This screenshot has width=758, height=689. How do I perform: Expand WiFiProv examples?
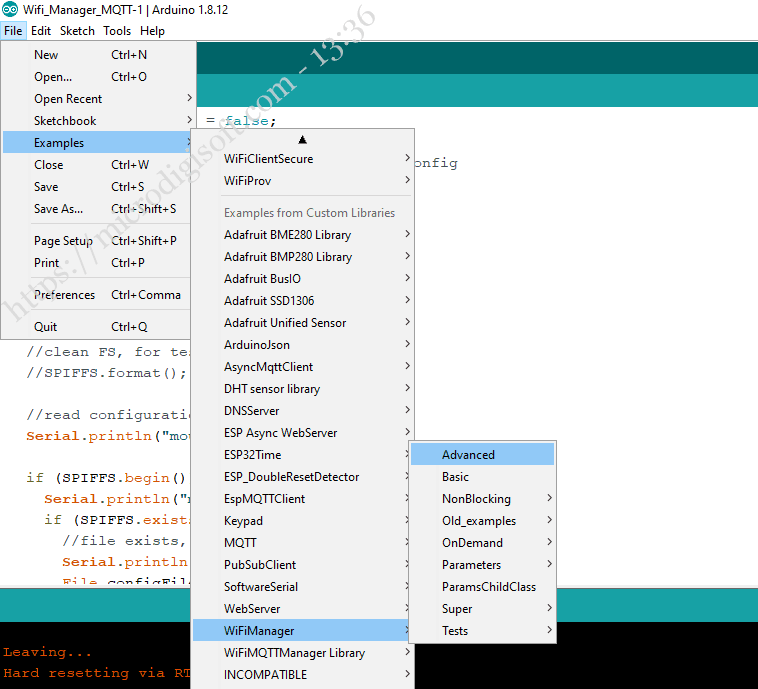coord(303,181)
